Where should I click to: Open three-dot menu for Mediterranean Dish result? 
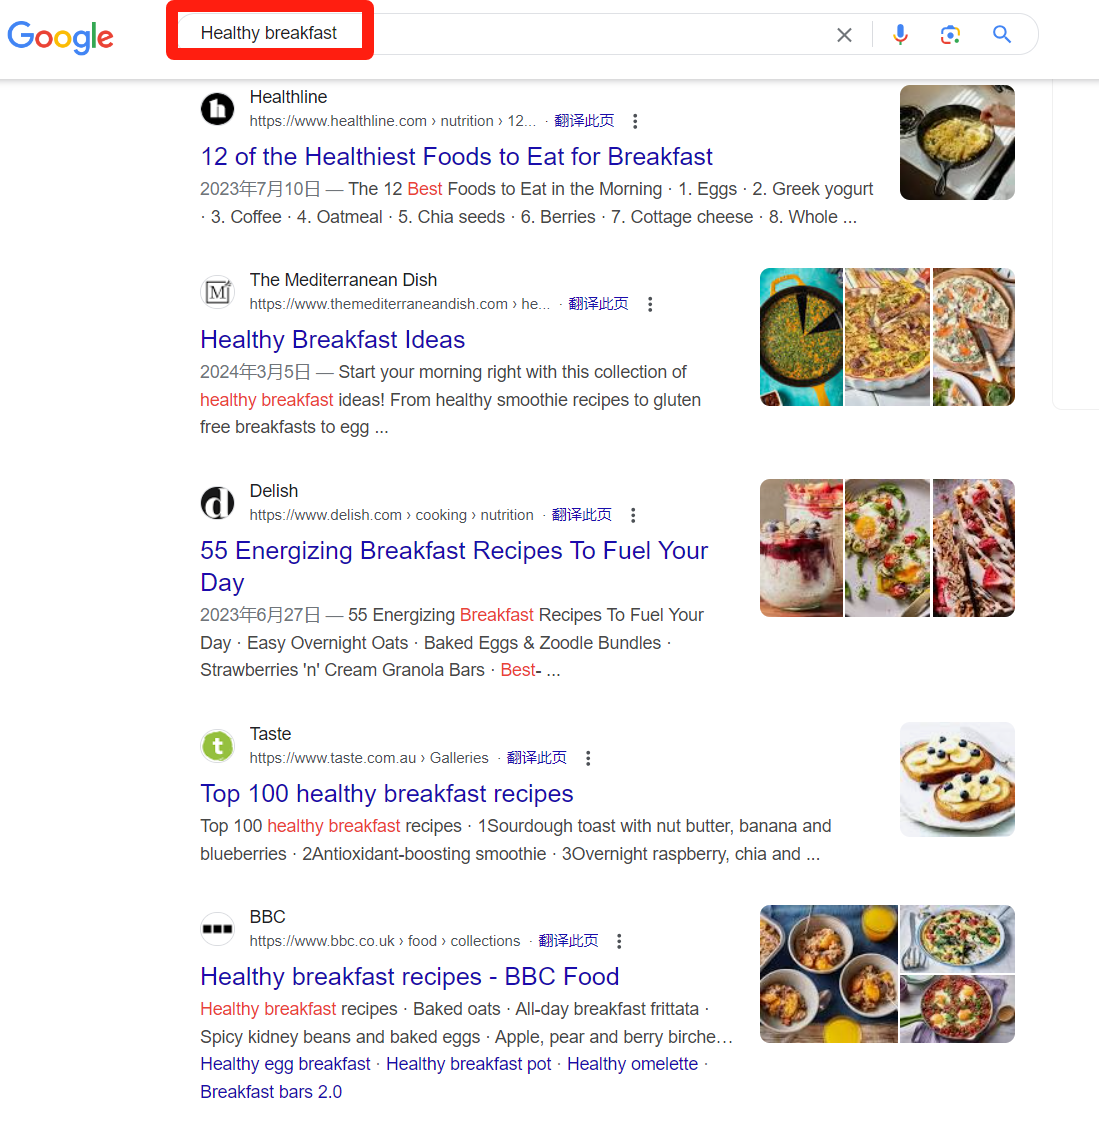pyautogui.click(x=650, y=305)
